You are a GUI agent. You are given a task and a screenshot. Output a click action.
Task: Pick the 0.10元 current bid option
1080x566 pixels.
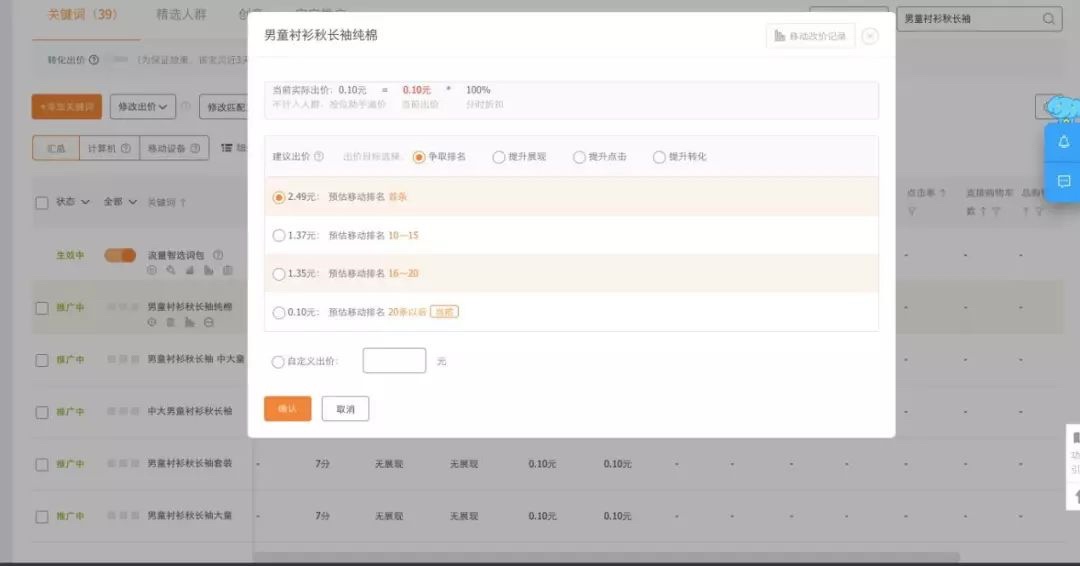click(x=278, y=313)
